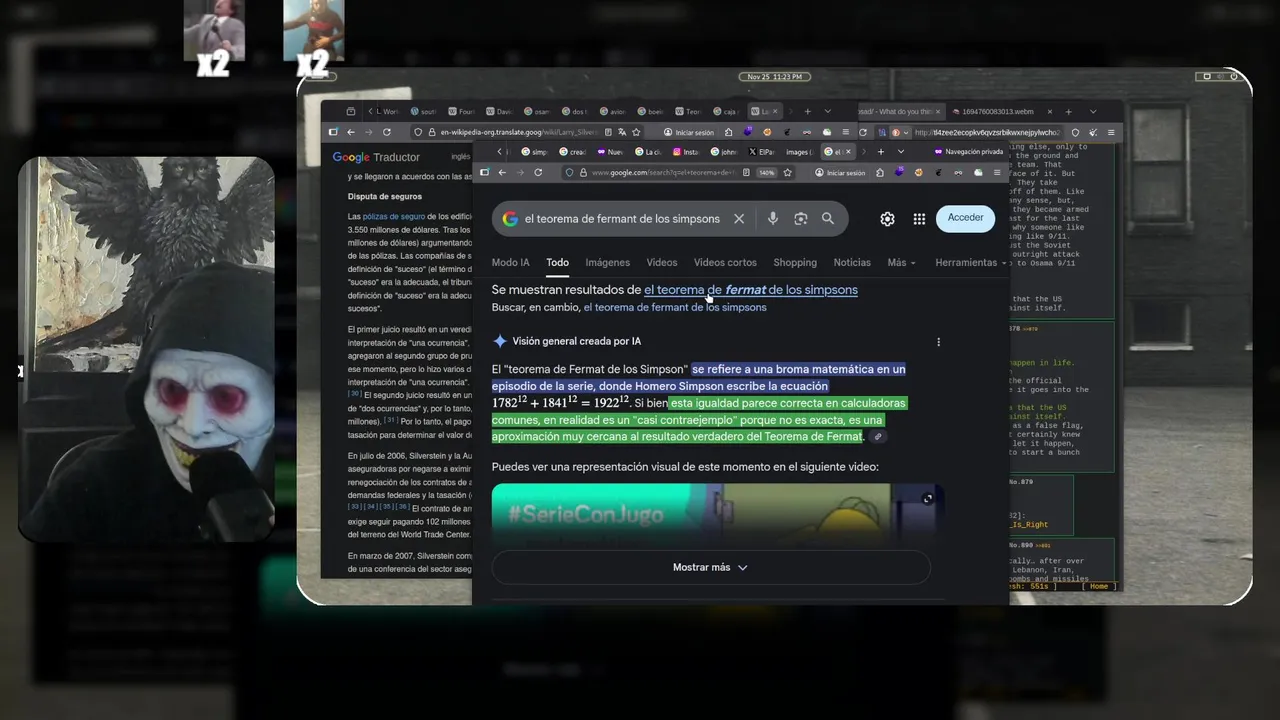Expand the #SerieConJugo video to fullscreen
The height and width of the screenshot is (720, 1280).
927,499
